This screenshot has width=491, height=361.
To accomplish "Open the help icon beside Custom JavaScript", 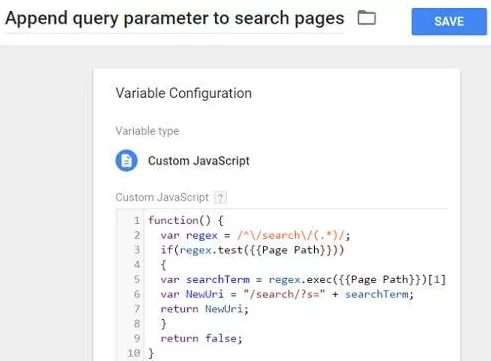I will (220, 198).
